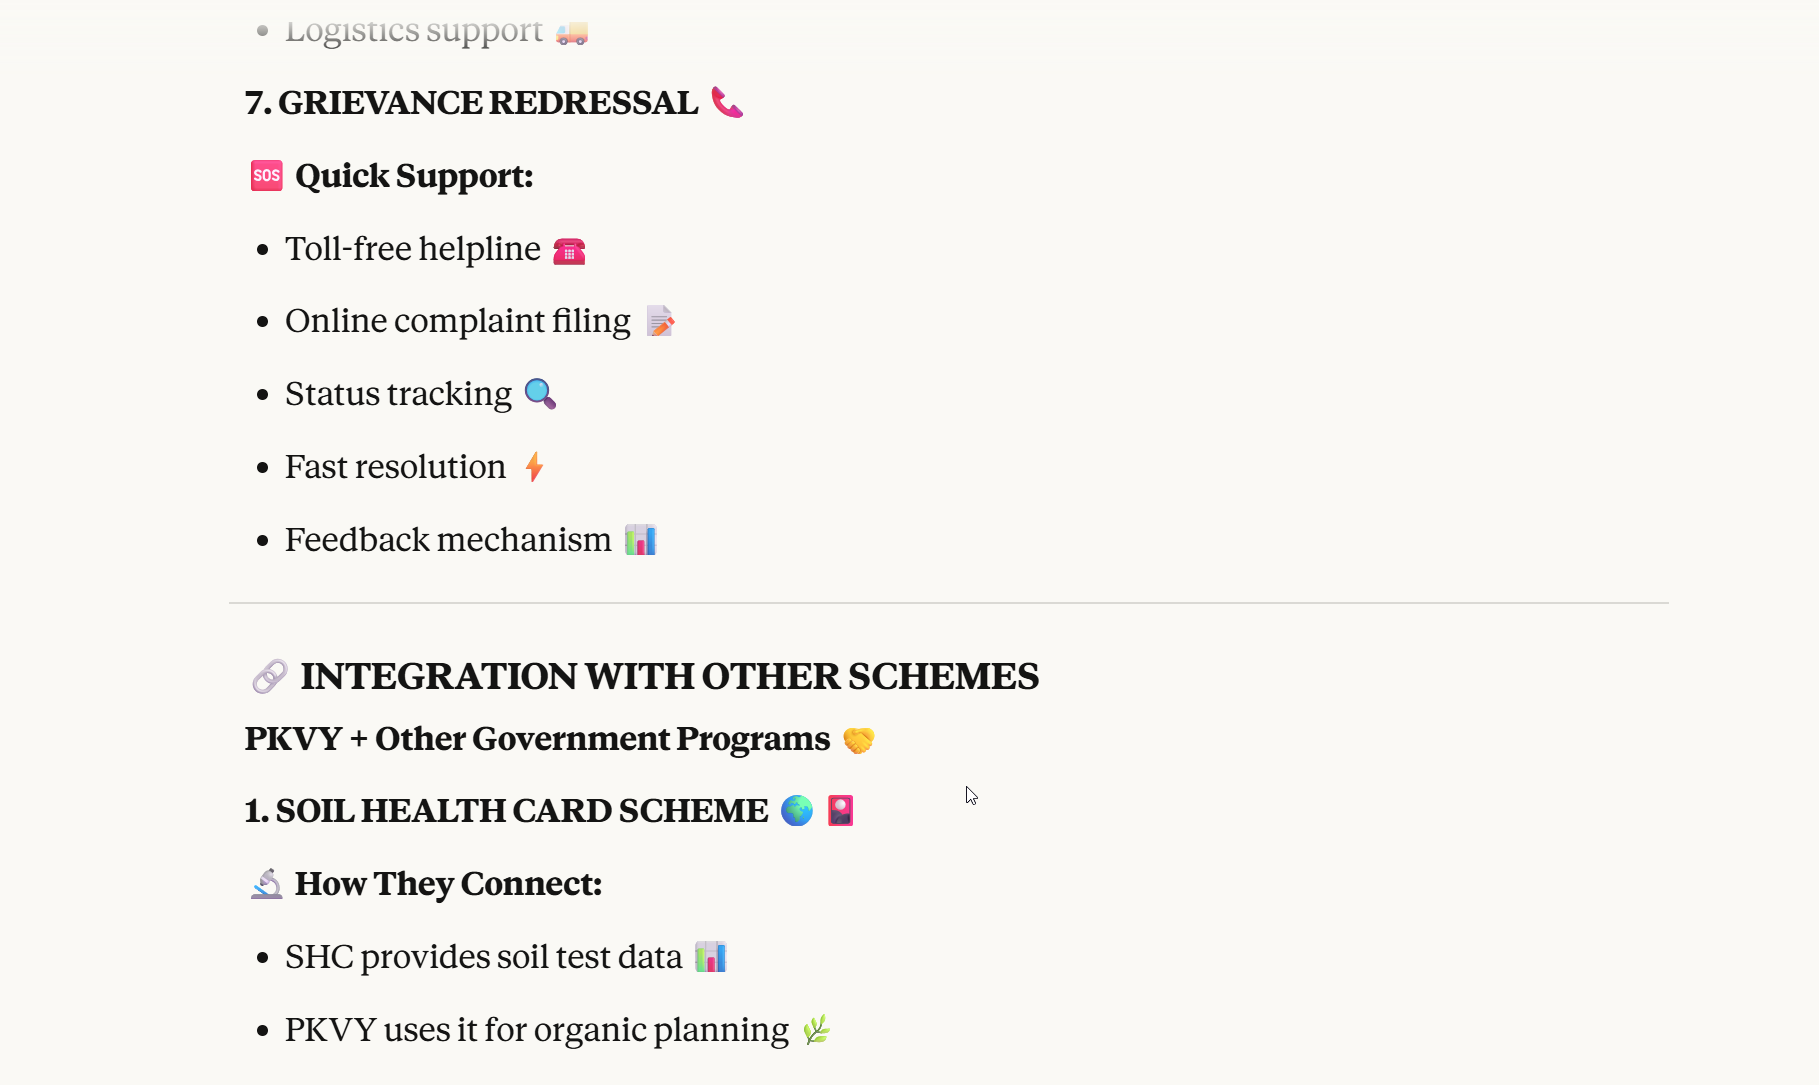Click the Quick Support subheading text
1819x1085 pixels.
pyautogui.click(x=414, y=176)
